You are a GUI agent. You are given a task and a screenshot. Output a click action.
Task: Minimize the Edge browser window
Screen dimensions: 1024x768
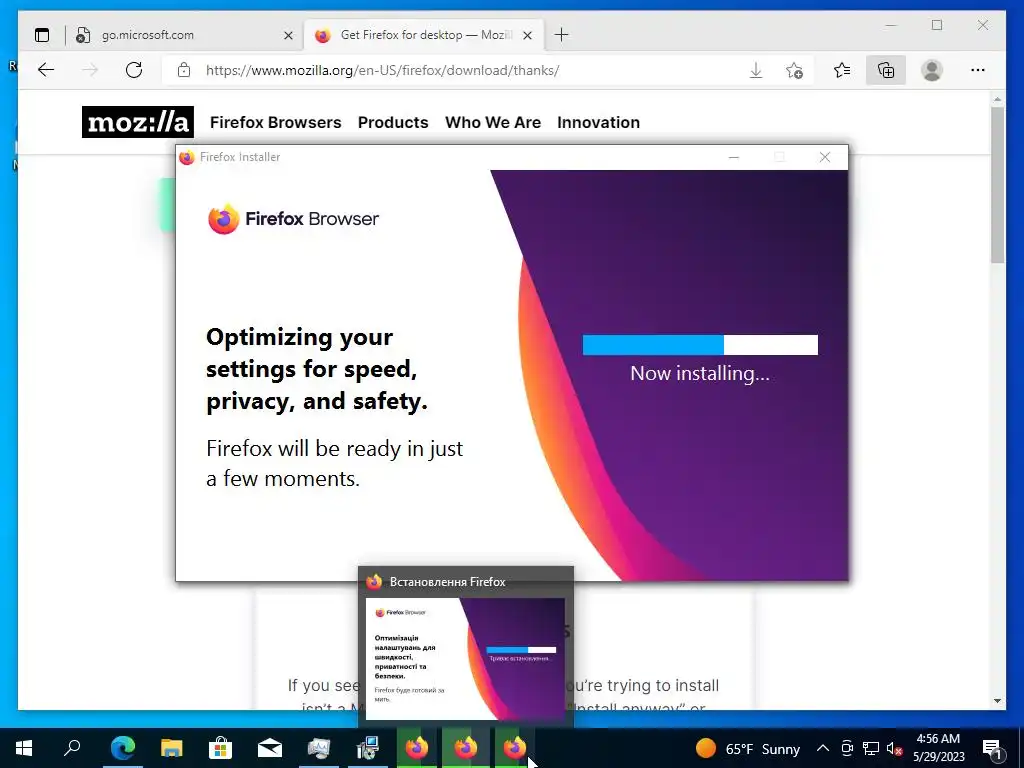coord(891,25)
